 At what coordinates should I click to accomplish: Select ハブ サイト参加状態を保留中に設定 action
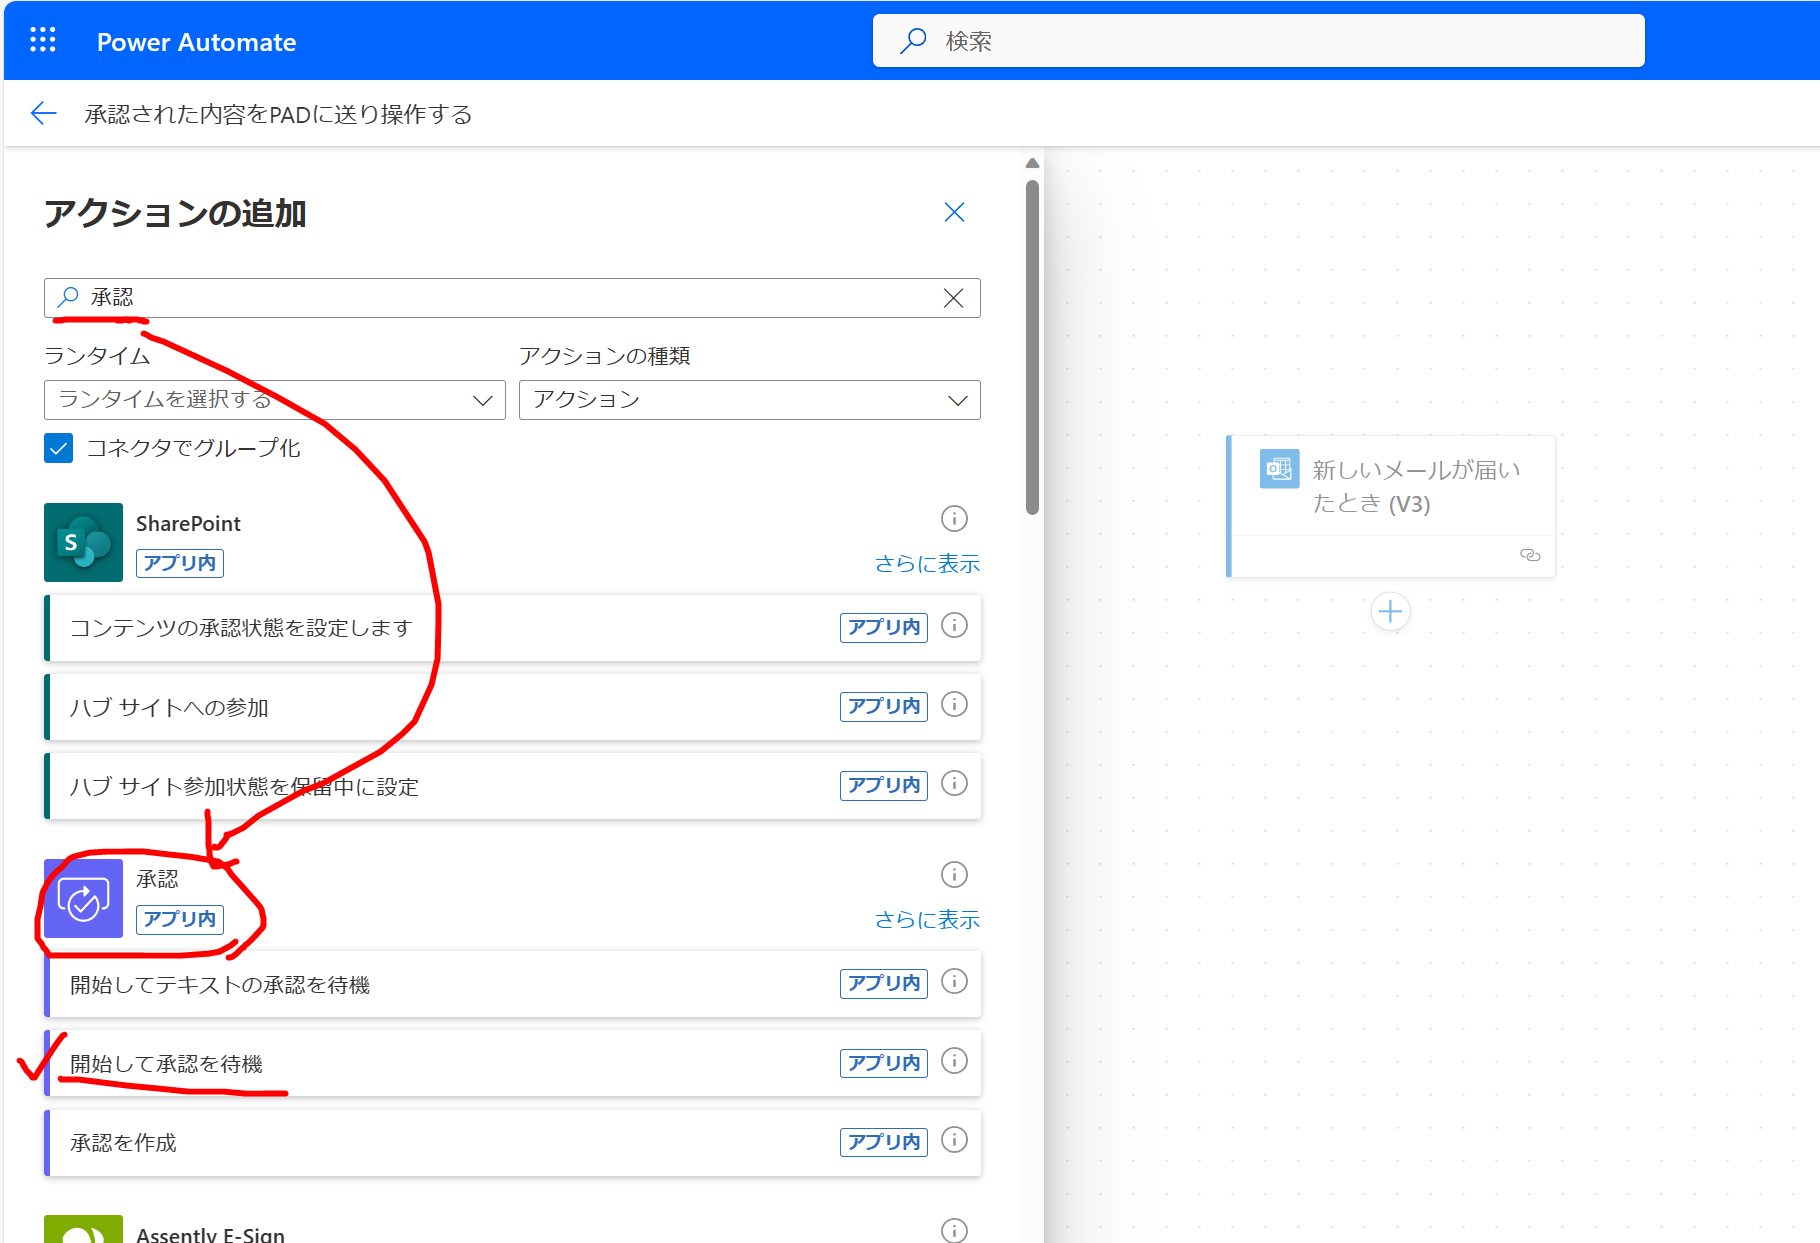(513, 786)
